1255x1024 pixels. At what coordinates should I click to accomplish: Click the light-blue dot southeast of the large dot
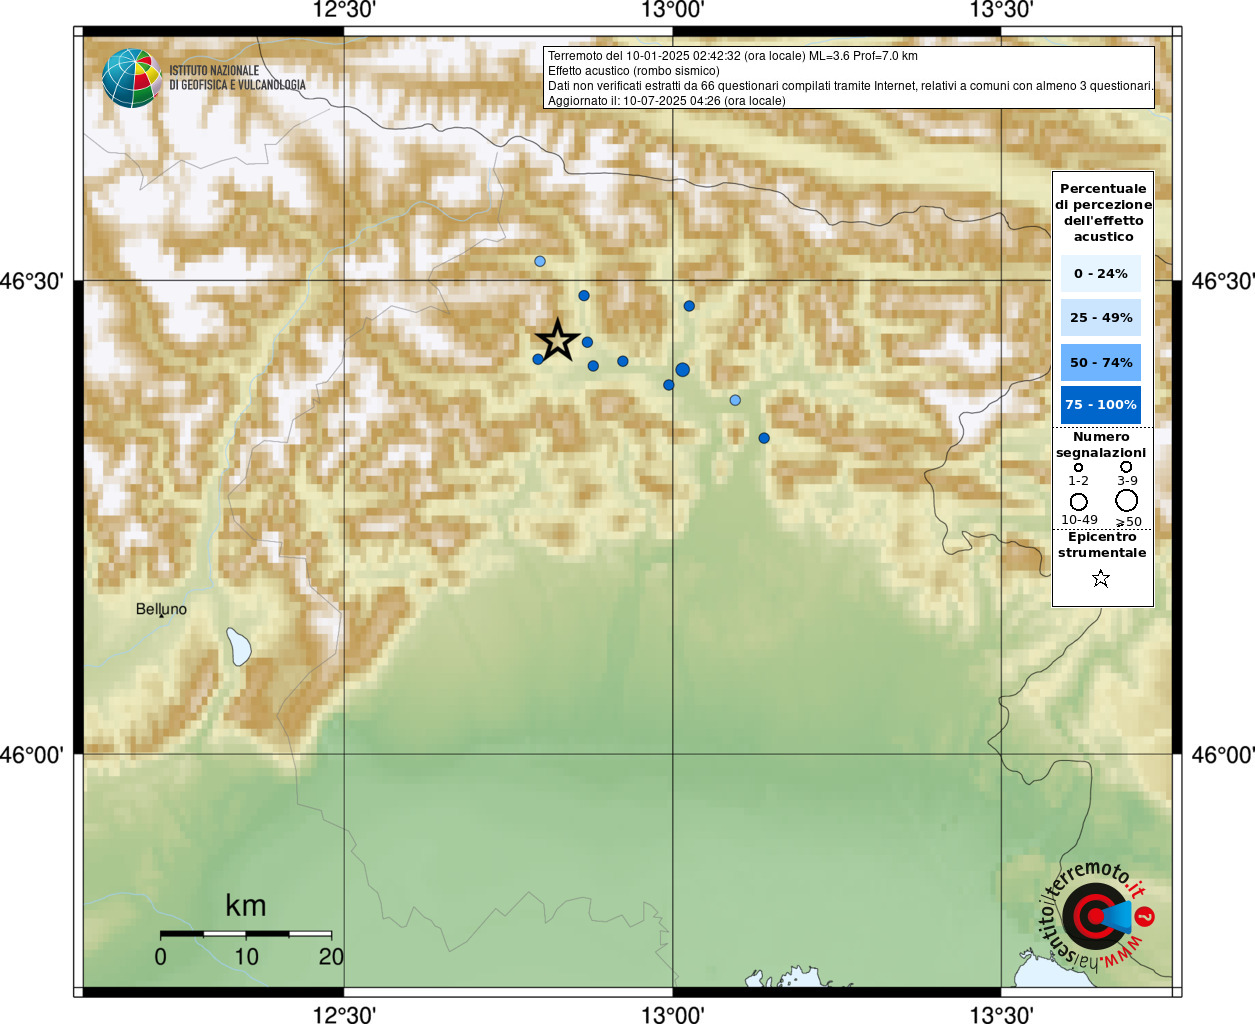pos(735,400)
